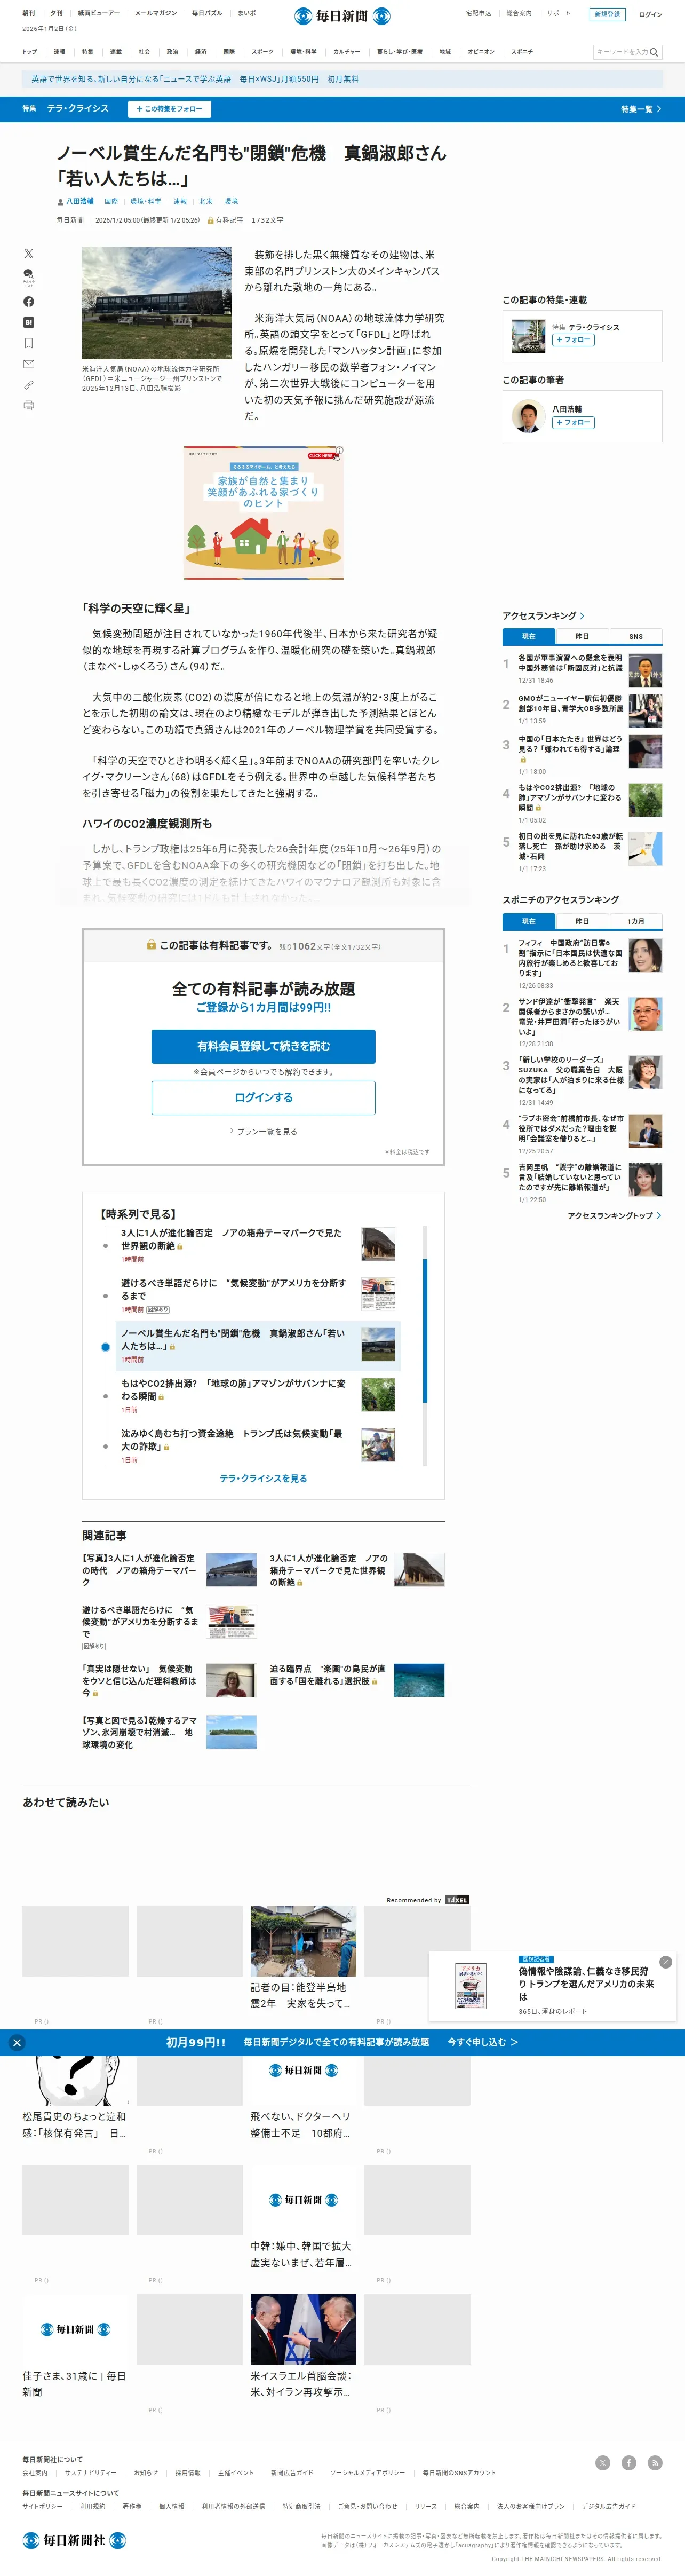The height and width of the screenshot is (2576, 685).
Task: Follow author 八田浩輔 in the side panel
Action: pyautogui.click(x=573, y=422)
